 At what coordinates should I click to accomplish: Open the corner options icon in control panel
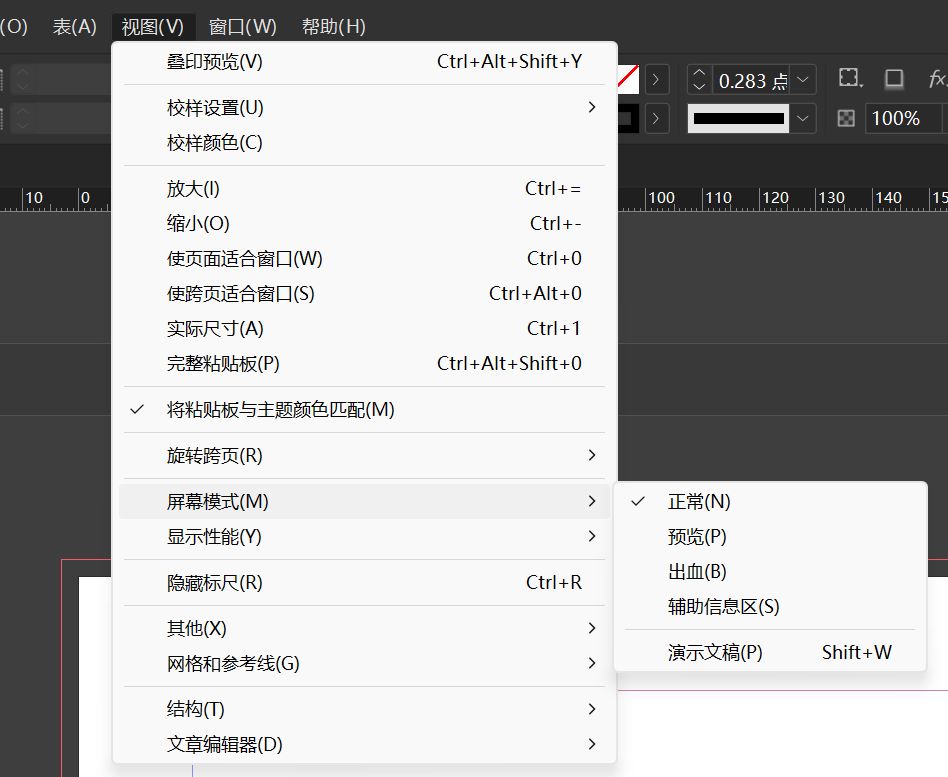851,77
